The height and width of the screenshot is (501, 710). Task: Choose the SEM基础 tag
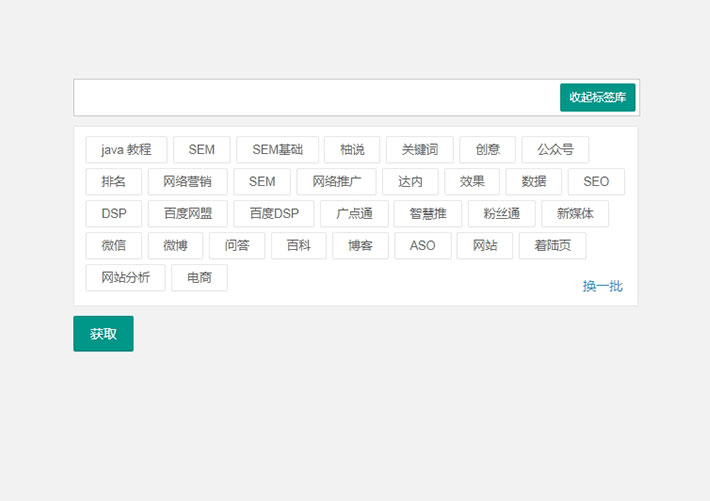[x=277, y=149]
